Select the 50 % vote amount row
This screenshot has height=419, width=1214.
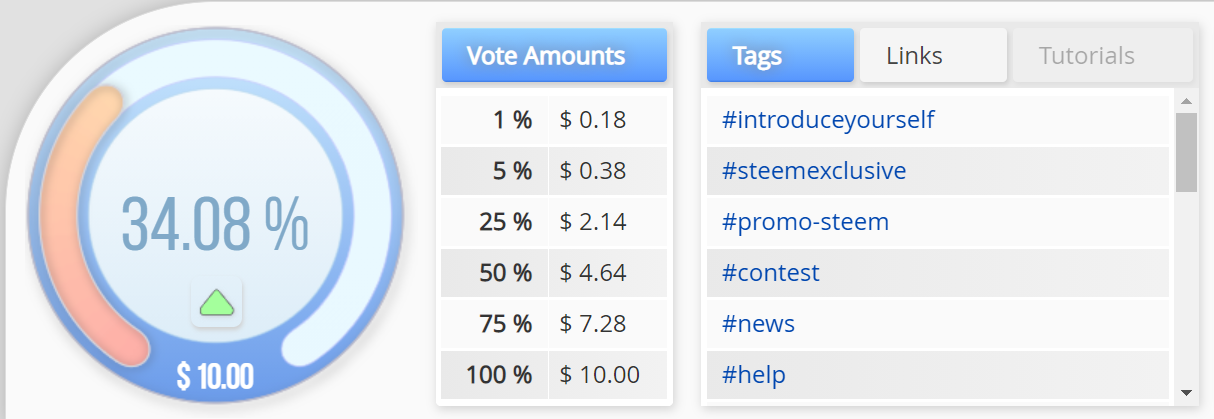(x=554, y=273)
